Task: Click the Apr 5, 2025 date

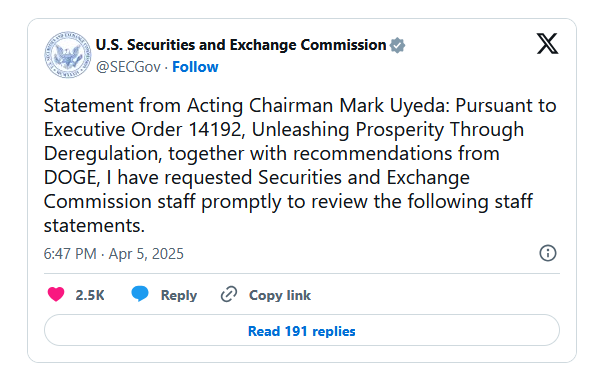Action: [x=146, y=254]
